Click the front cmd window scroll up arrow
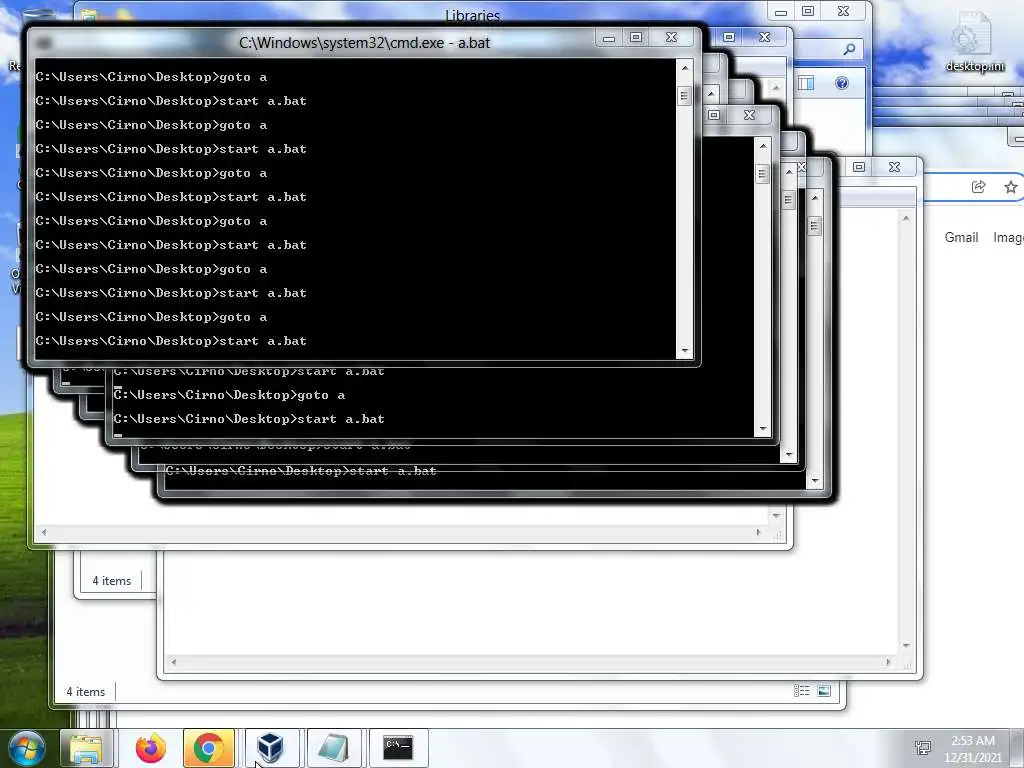Viewport: 1024px width, 768px height. click(x=684, y=68)
